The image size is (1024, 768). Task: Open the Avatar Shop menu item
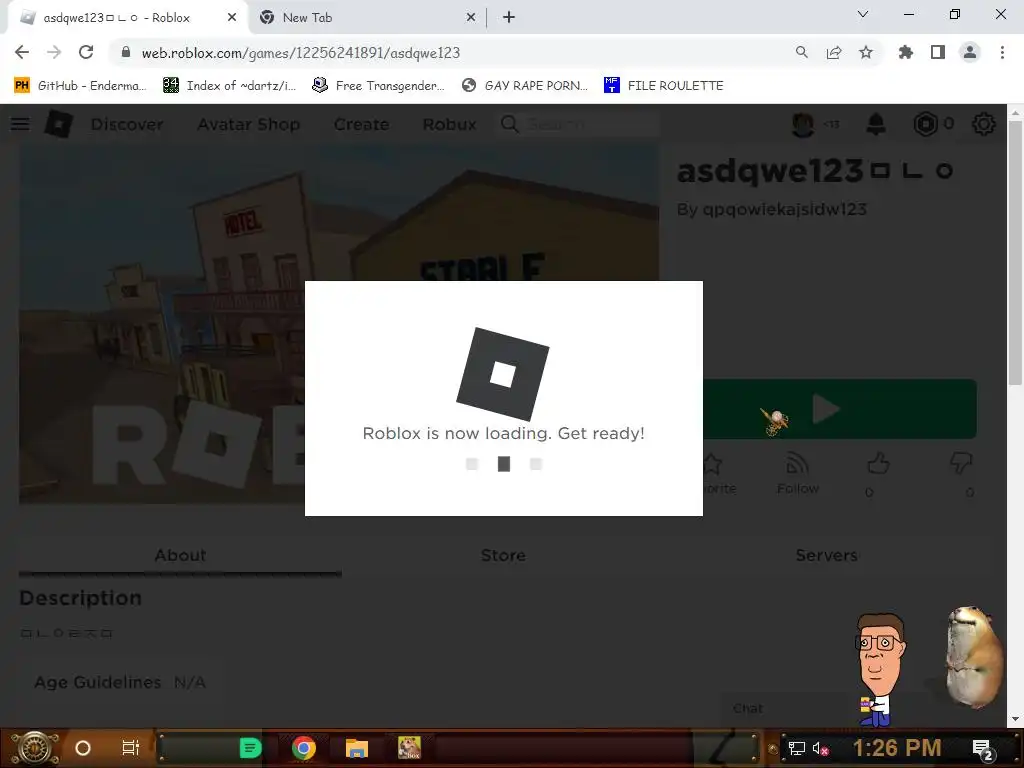(249, 124)
